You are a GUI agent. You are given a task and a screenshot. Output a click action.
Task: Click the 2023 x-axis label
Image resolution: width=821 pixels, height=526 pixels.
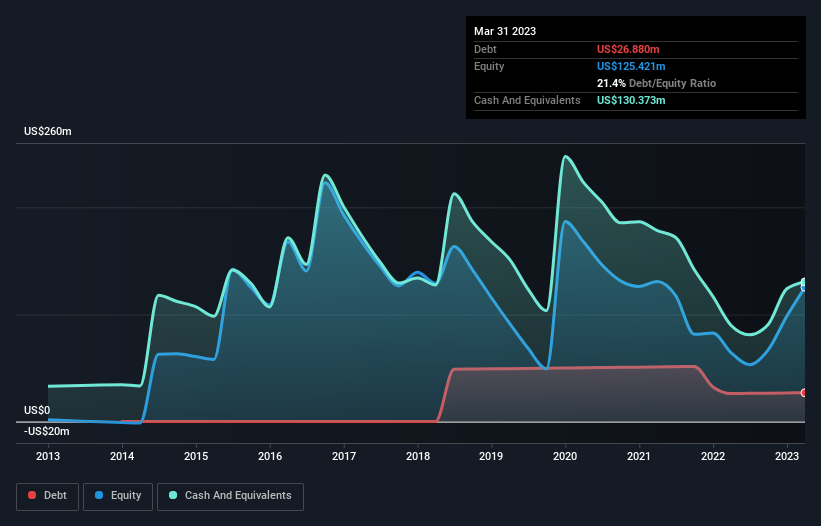coord(787,456)
